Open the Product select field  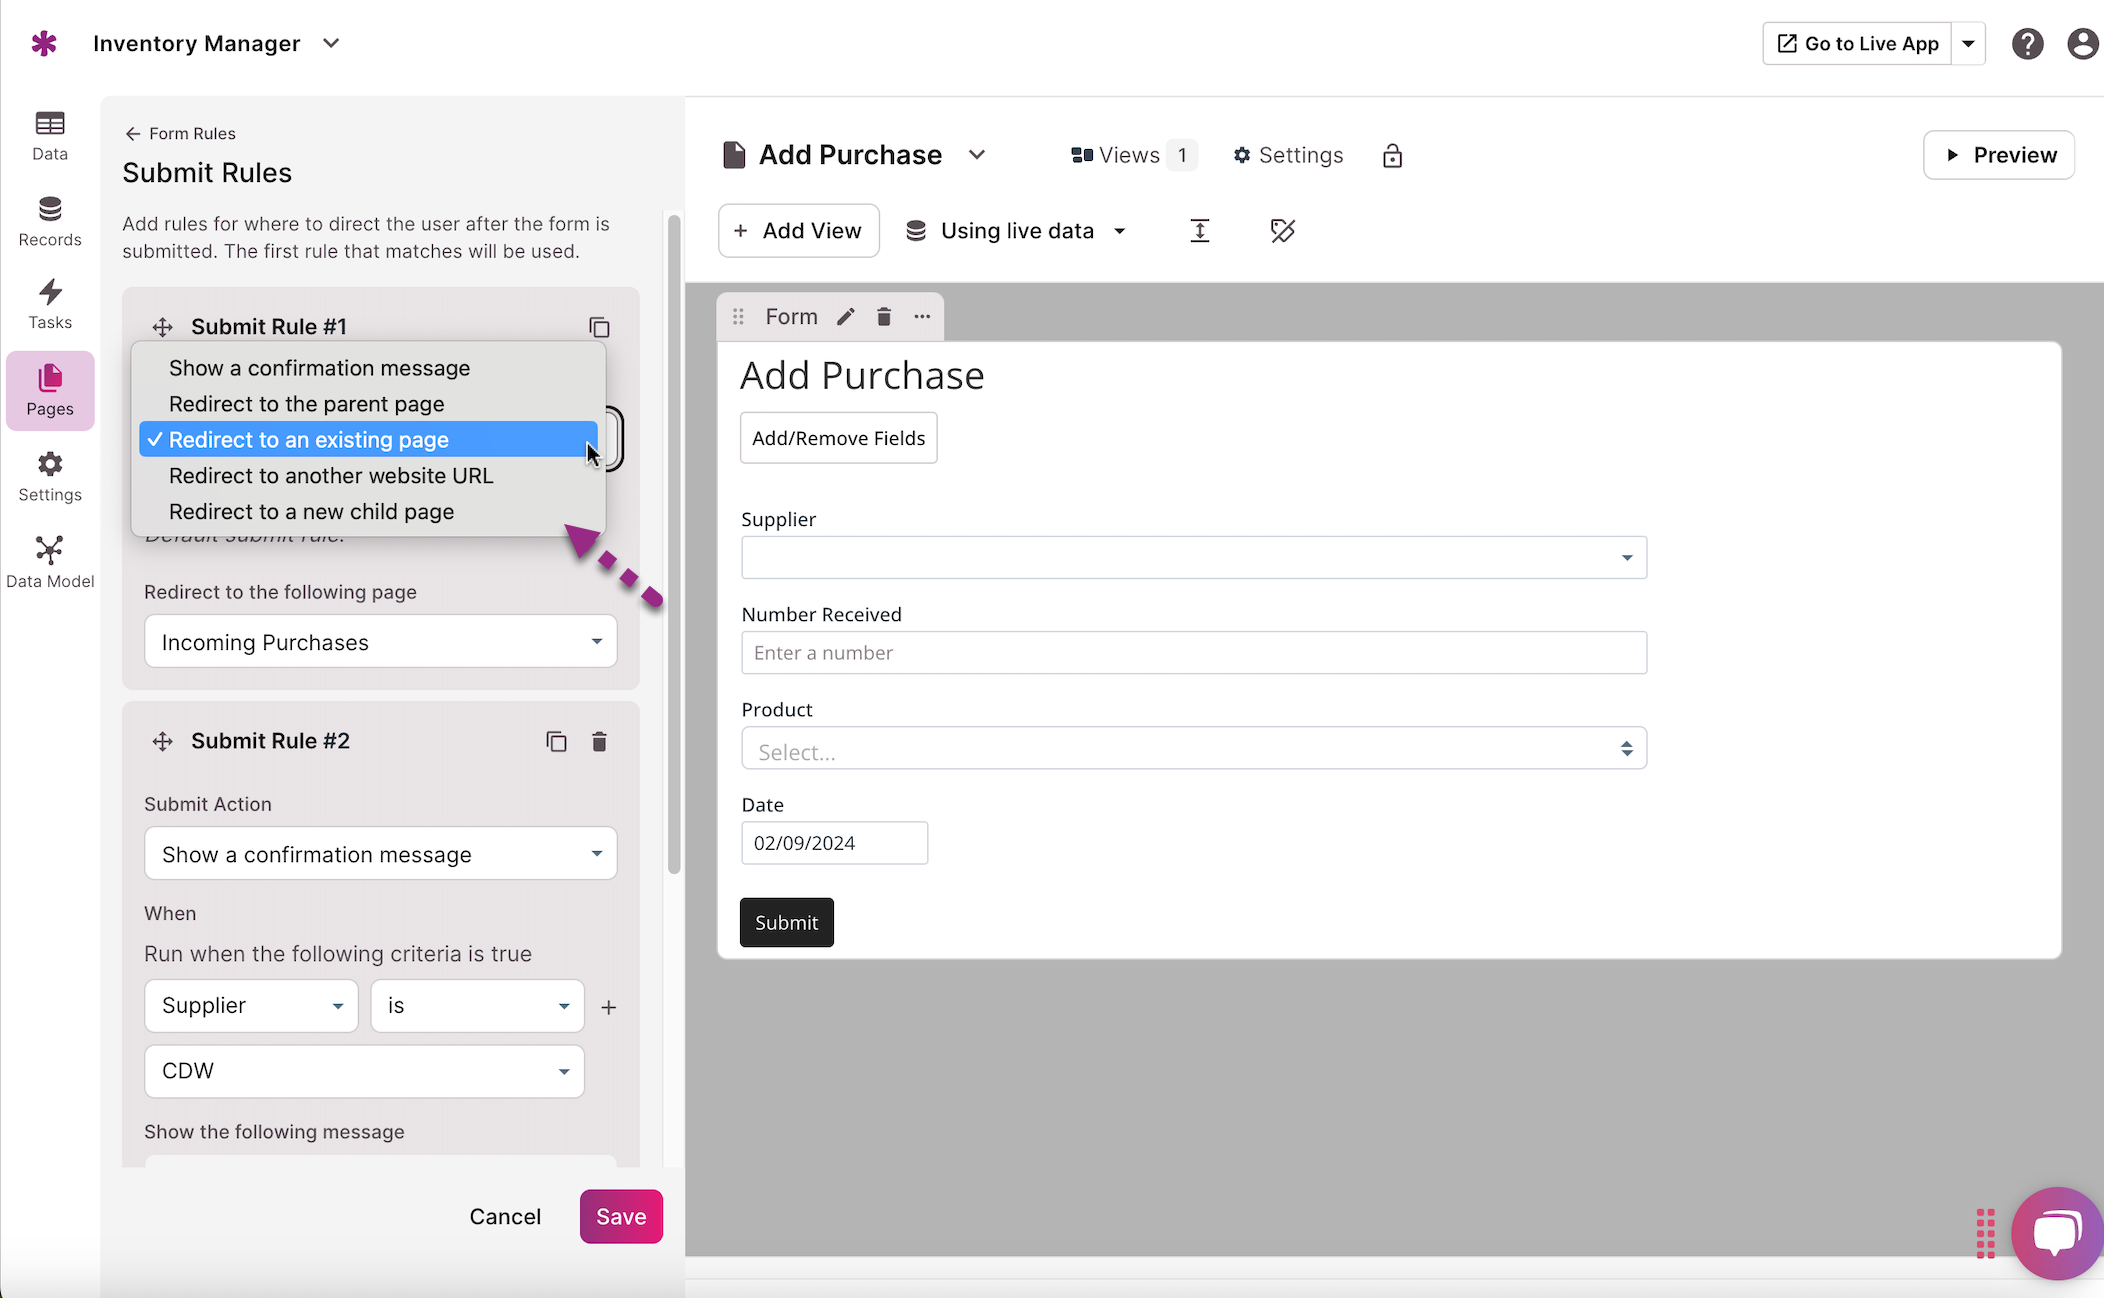click(1194, 748)
